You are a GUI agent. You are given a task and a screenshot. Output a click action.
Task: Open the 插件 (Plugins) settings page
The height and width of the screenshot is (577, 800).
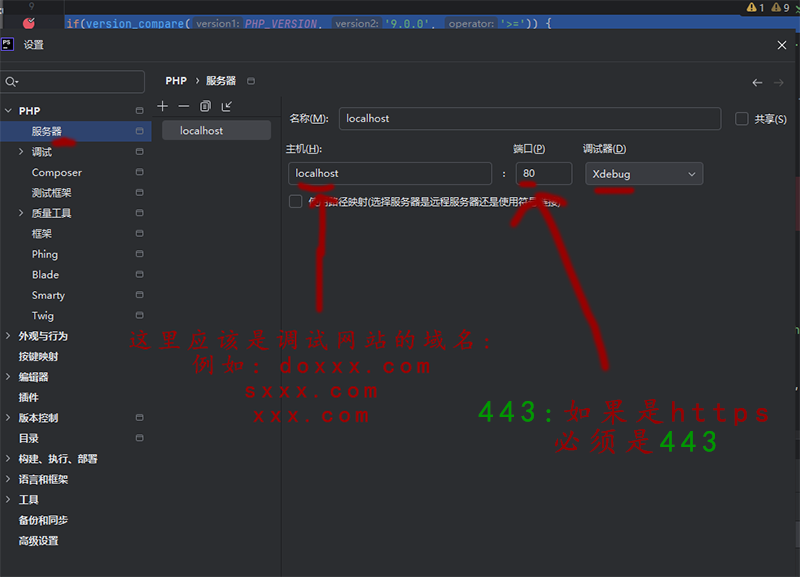pos(28,397)
